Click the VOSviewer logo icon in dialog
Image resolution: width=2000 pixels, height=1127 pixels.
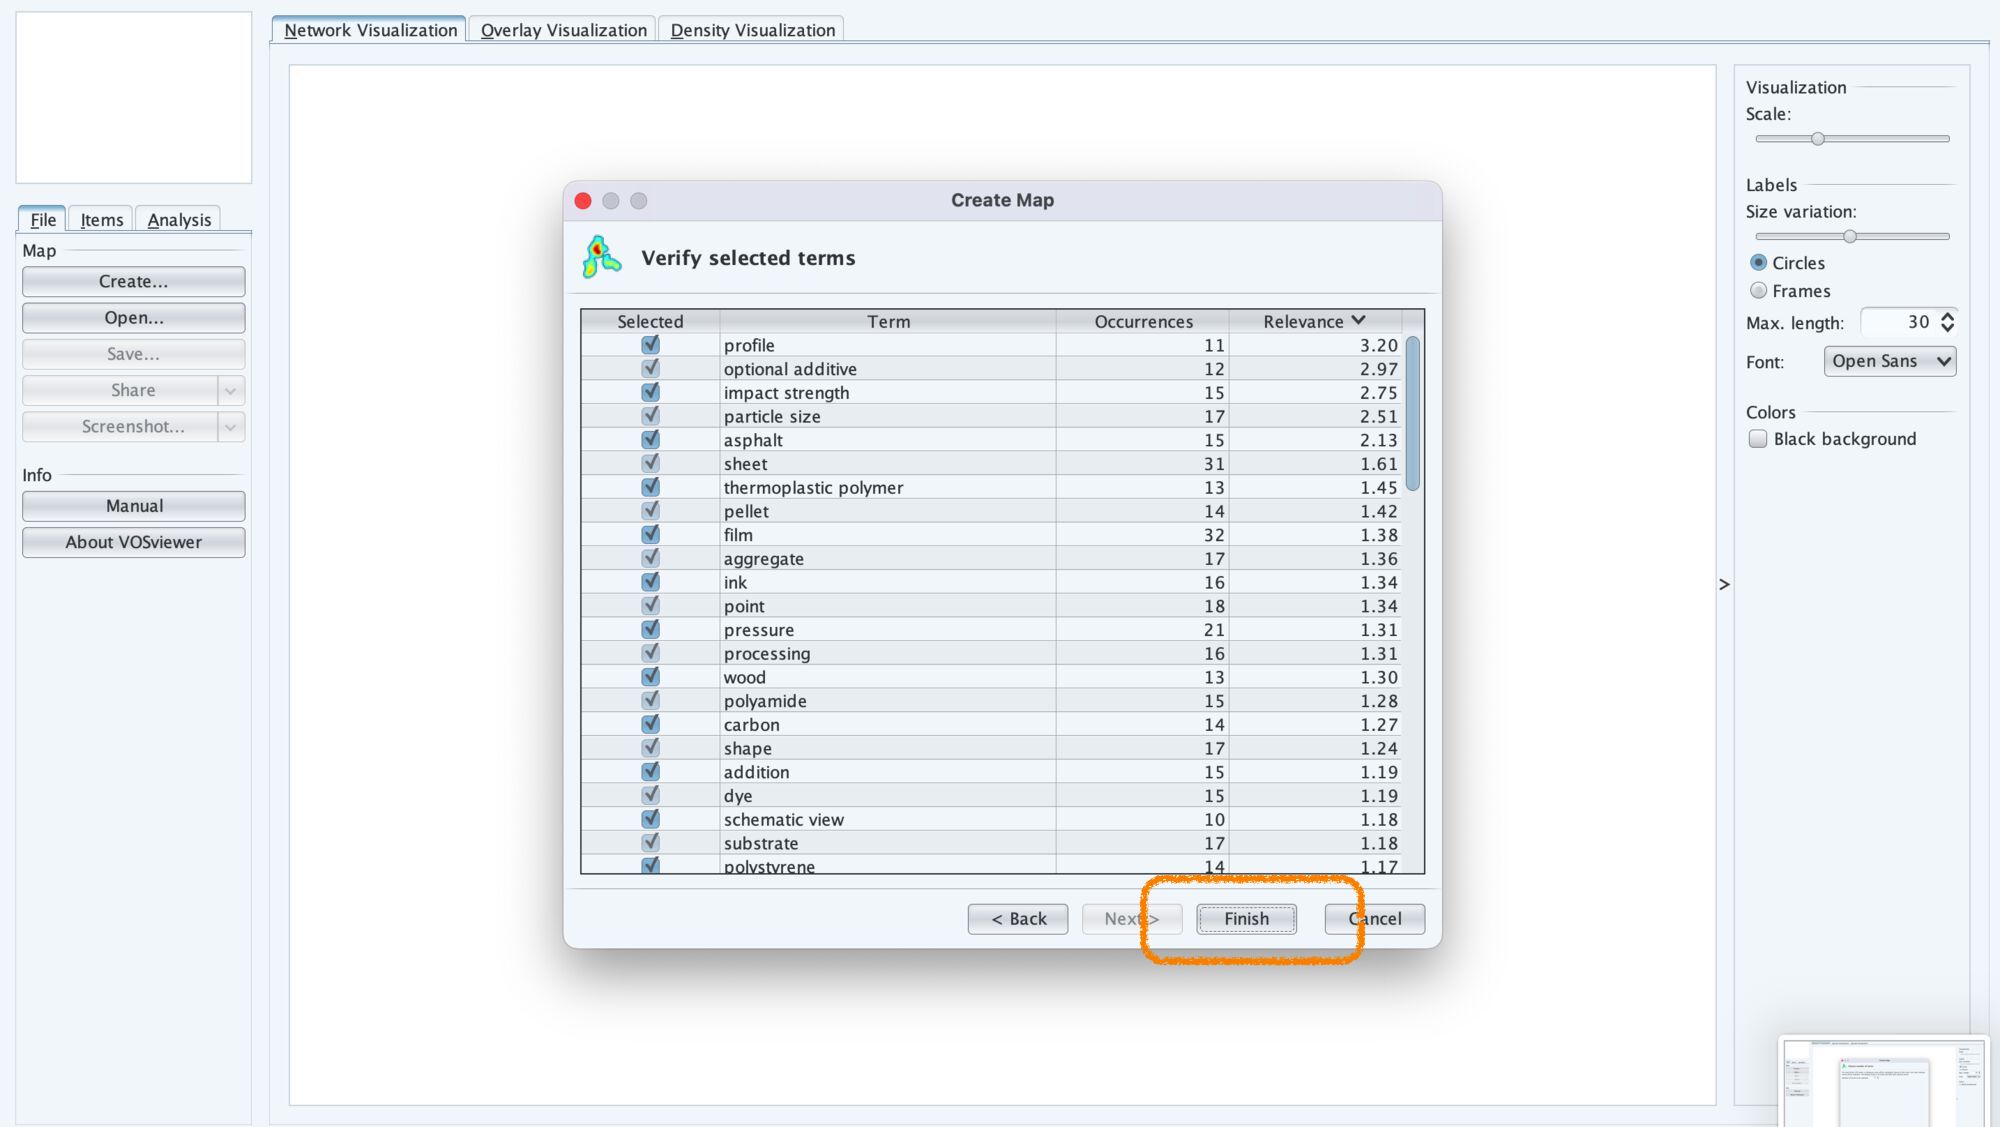(601, 257)
